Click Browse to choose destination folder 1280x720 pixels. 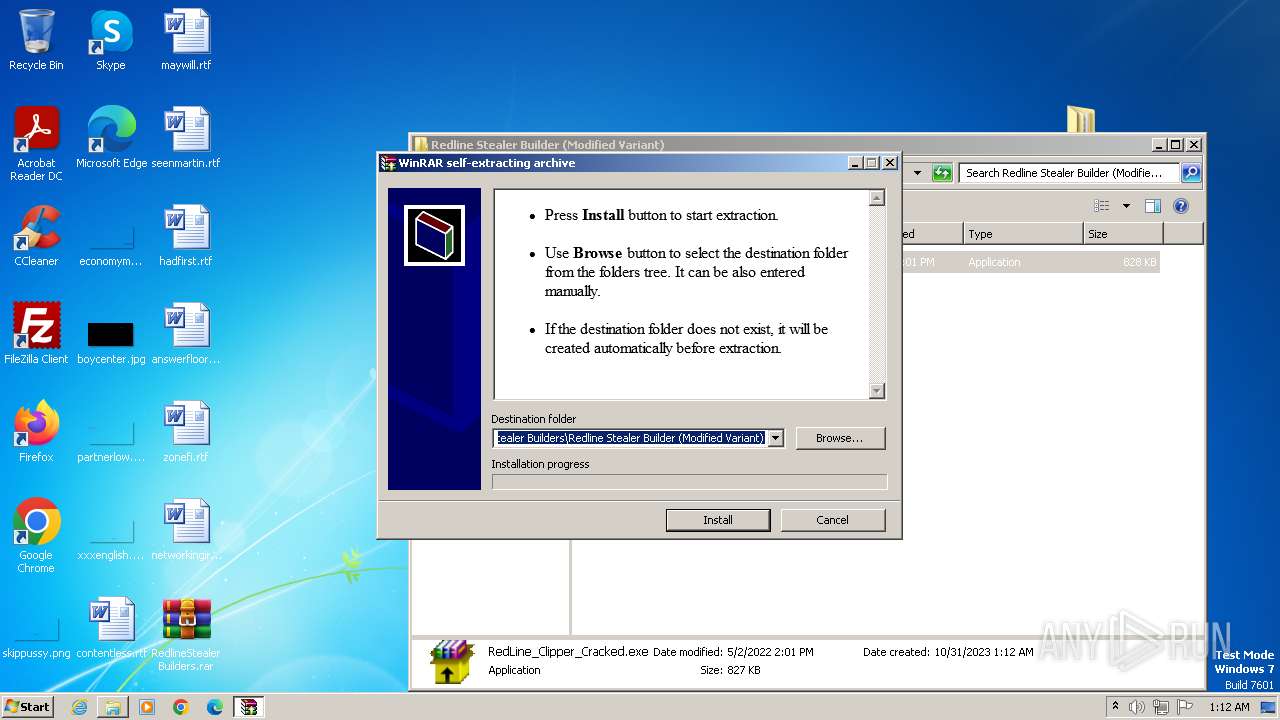[x=840, y=438]
